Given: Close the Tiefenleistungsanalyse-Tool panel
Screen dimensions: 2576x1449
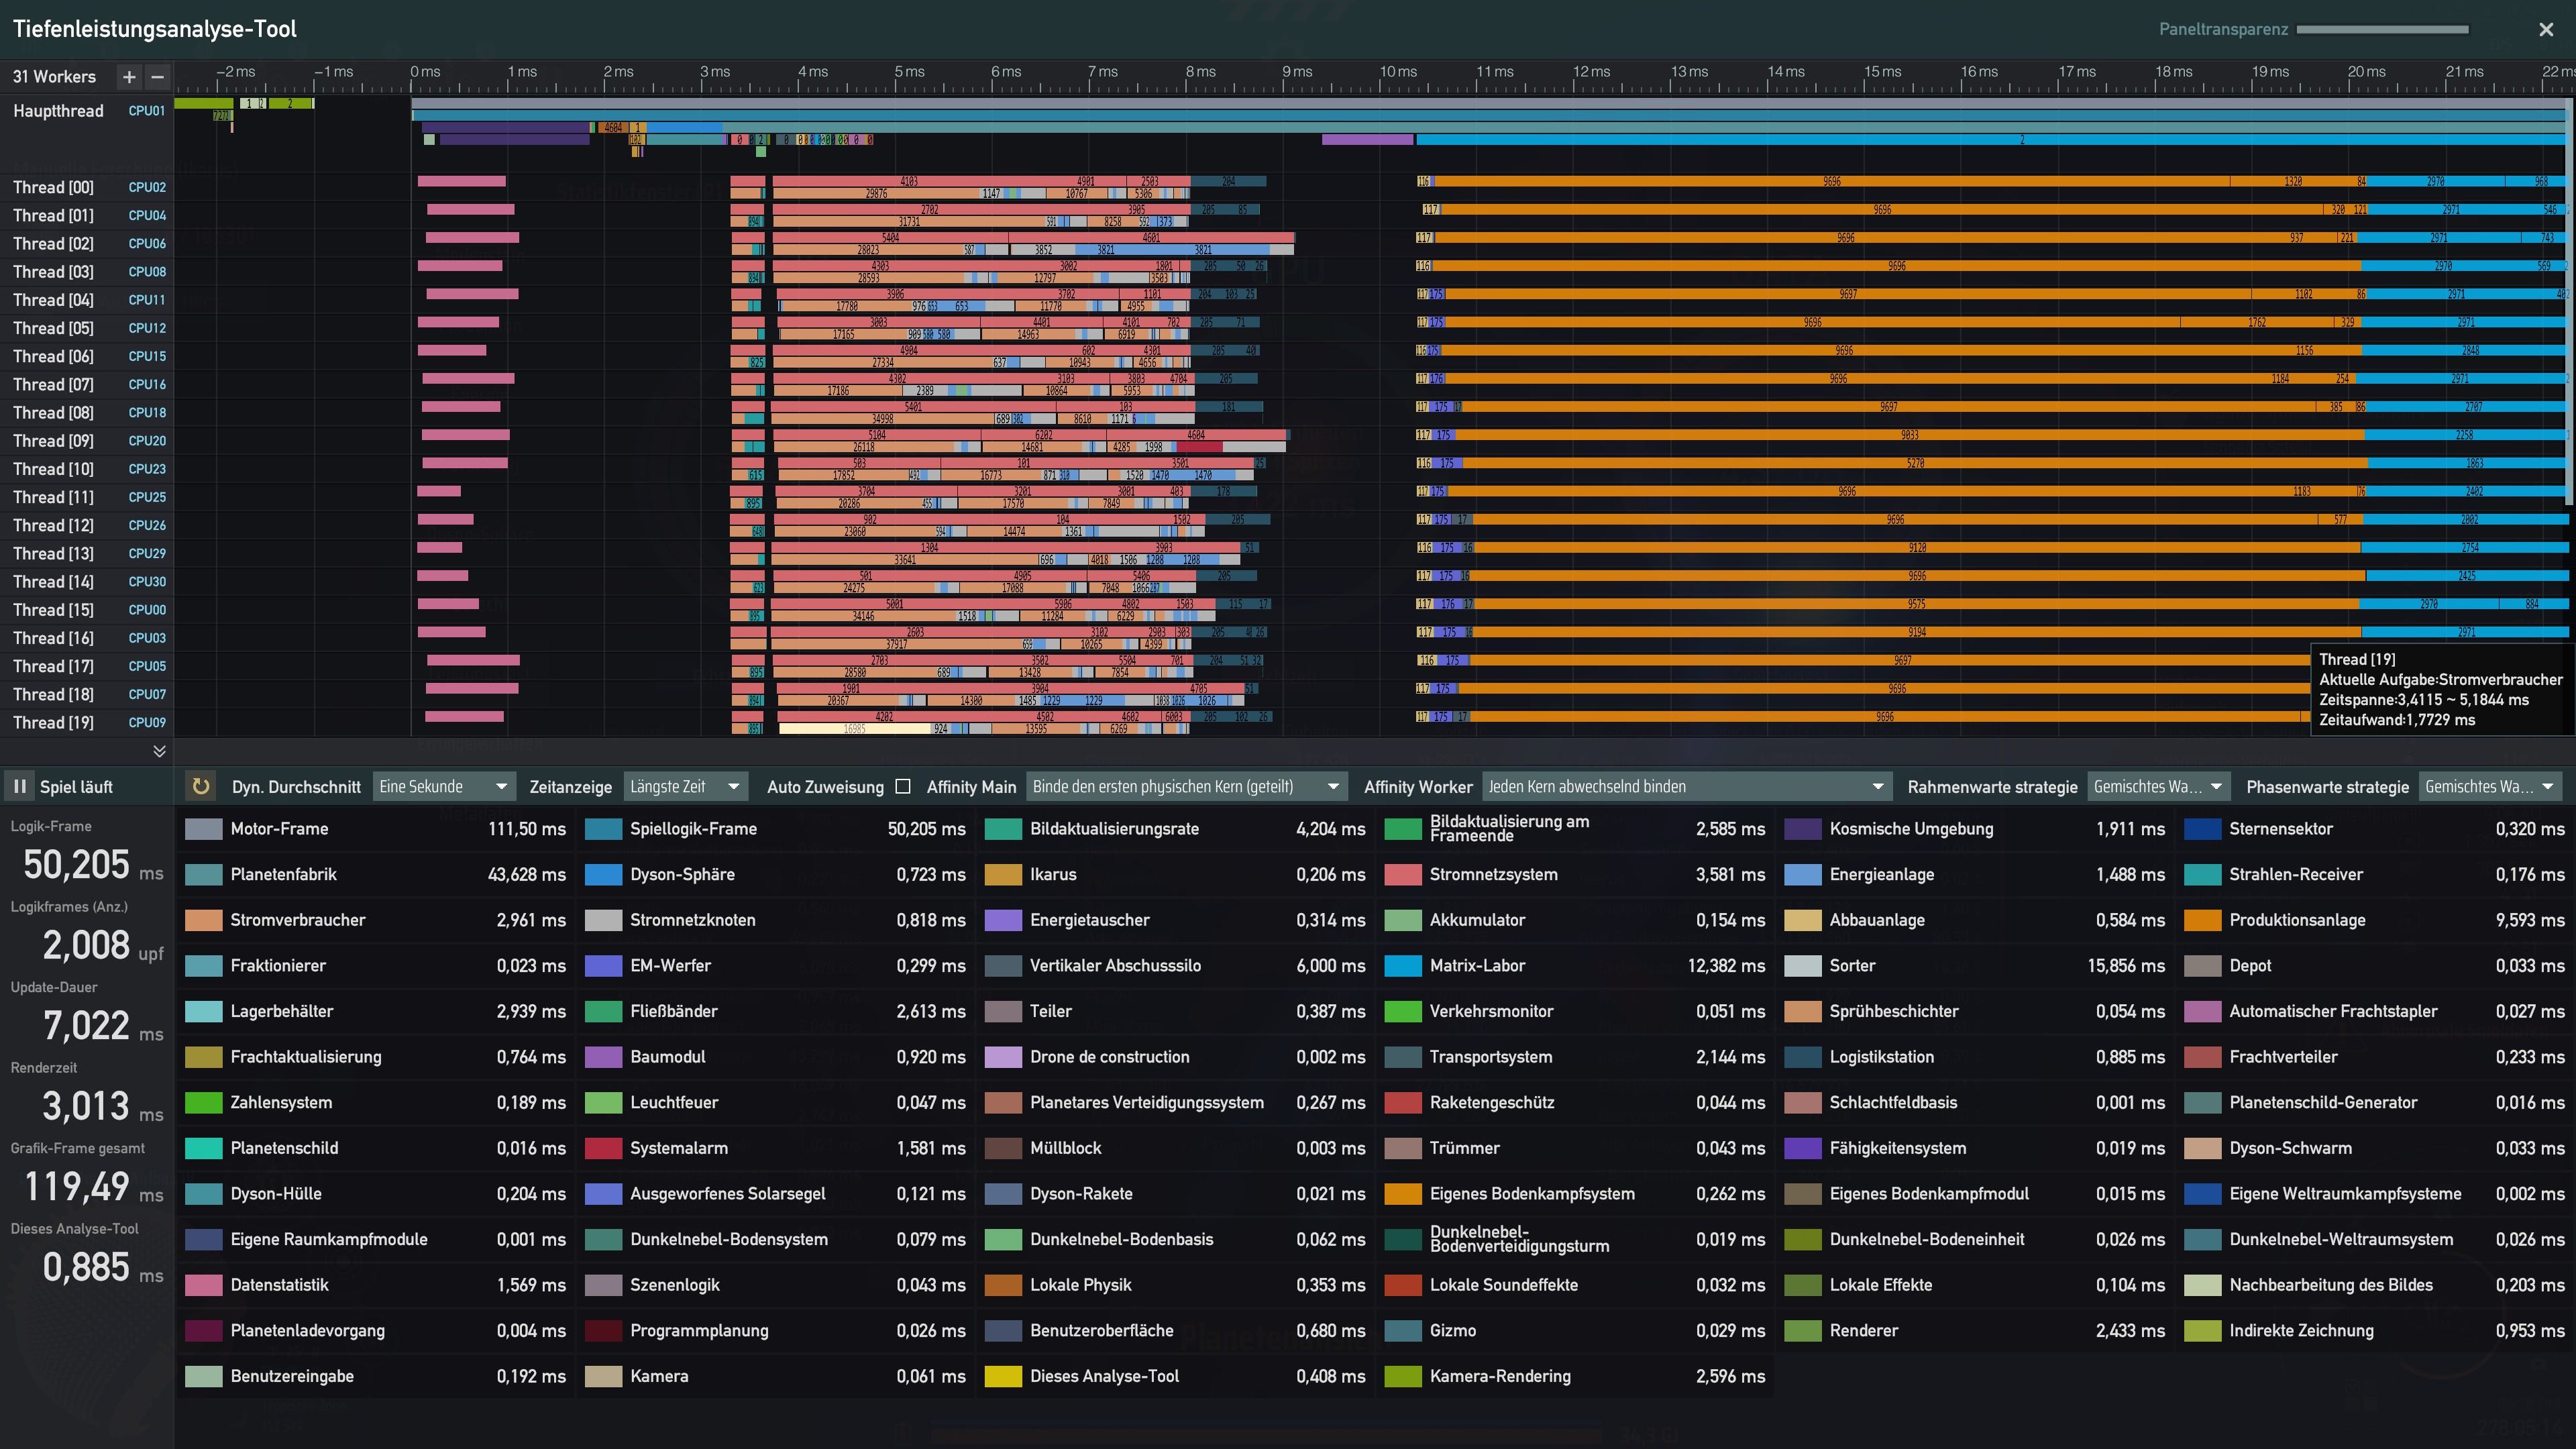Looking at the screenshot, I should pyautogui.click(x=2546, y=29).
